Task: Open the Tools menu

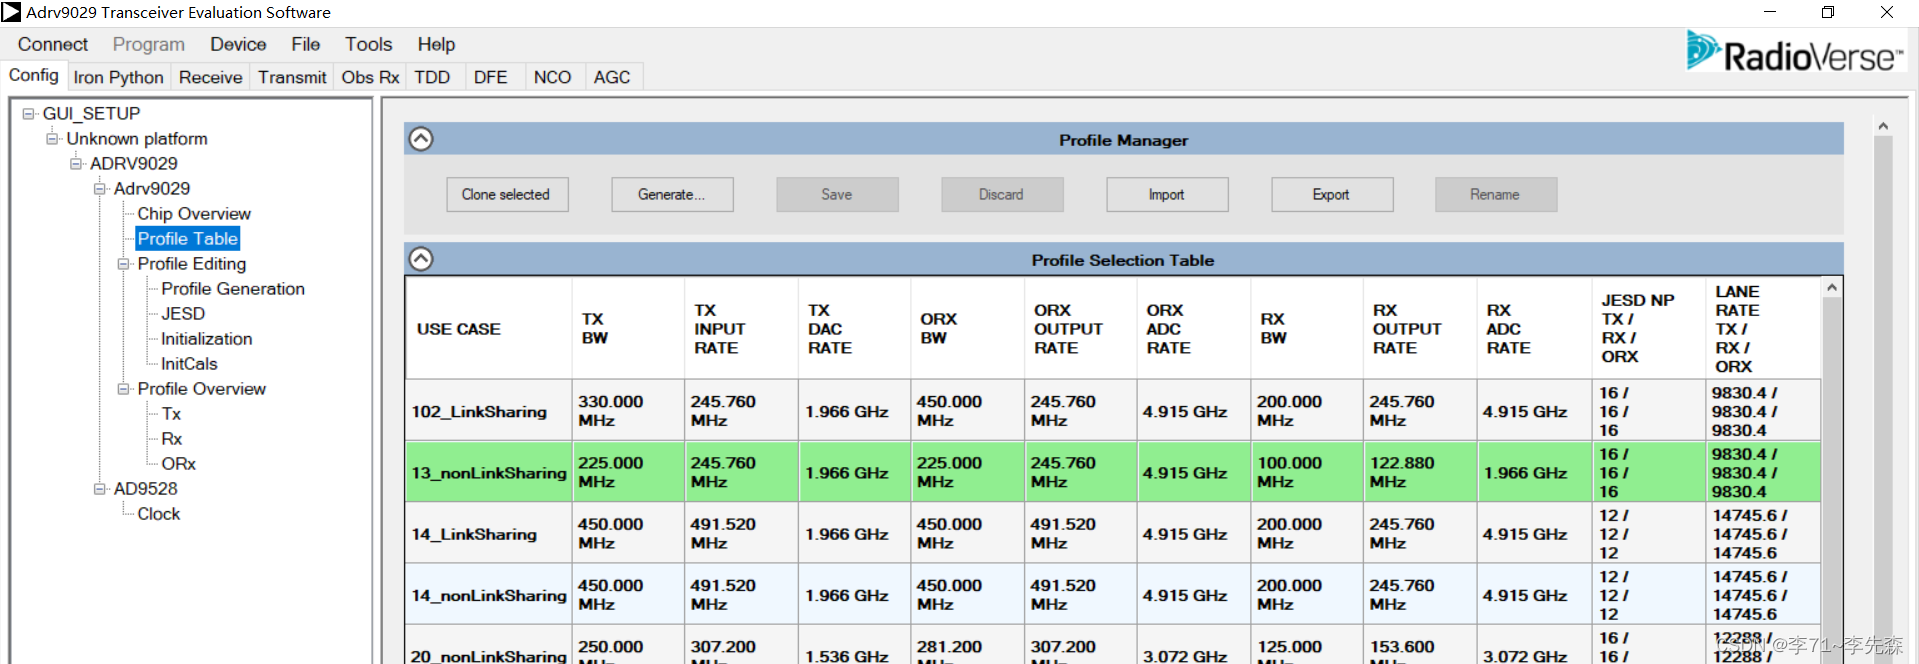Action: pos(369,44)
